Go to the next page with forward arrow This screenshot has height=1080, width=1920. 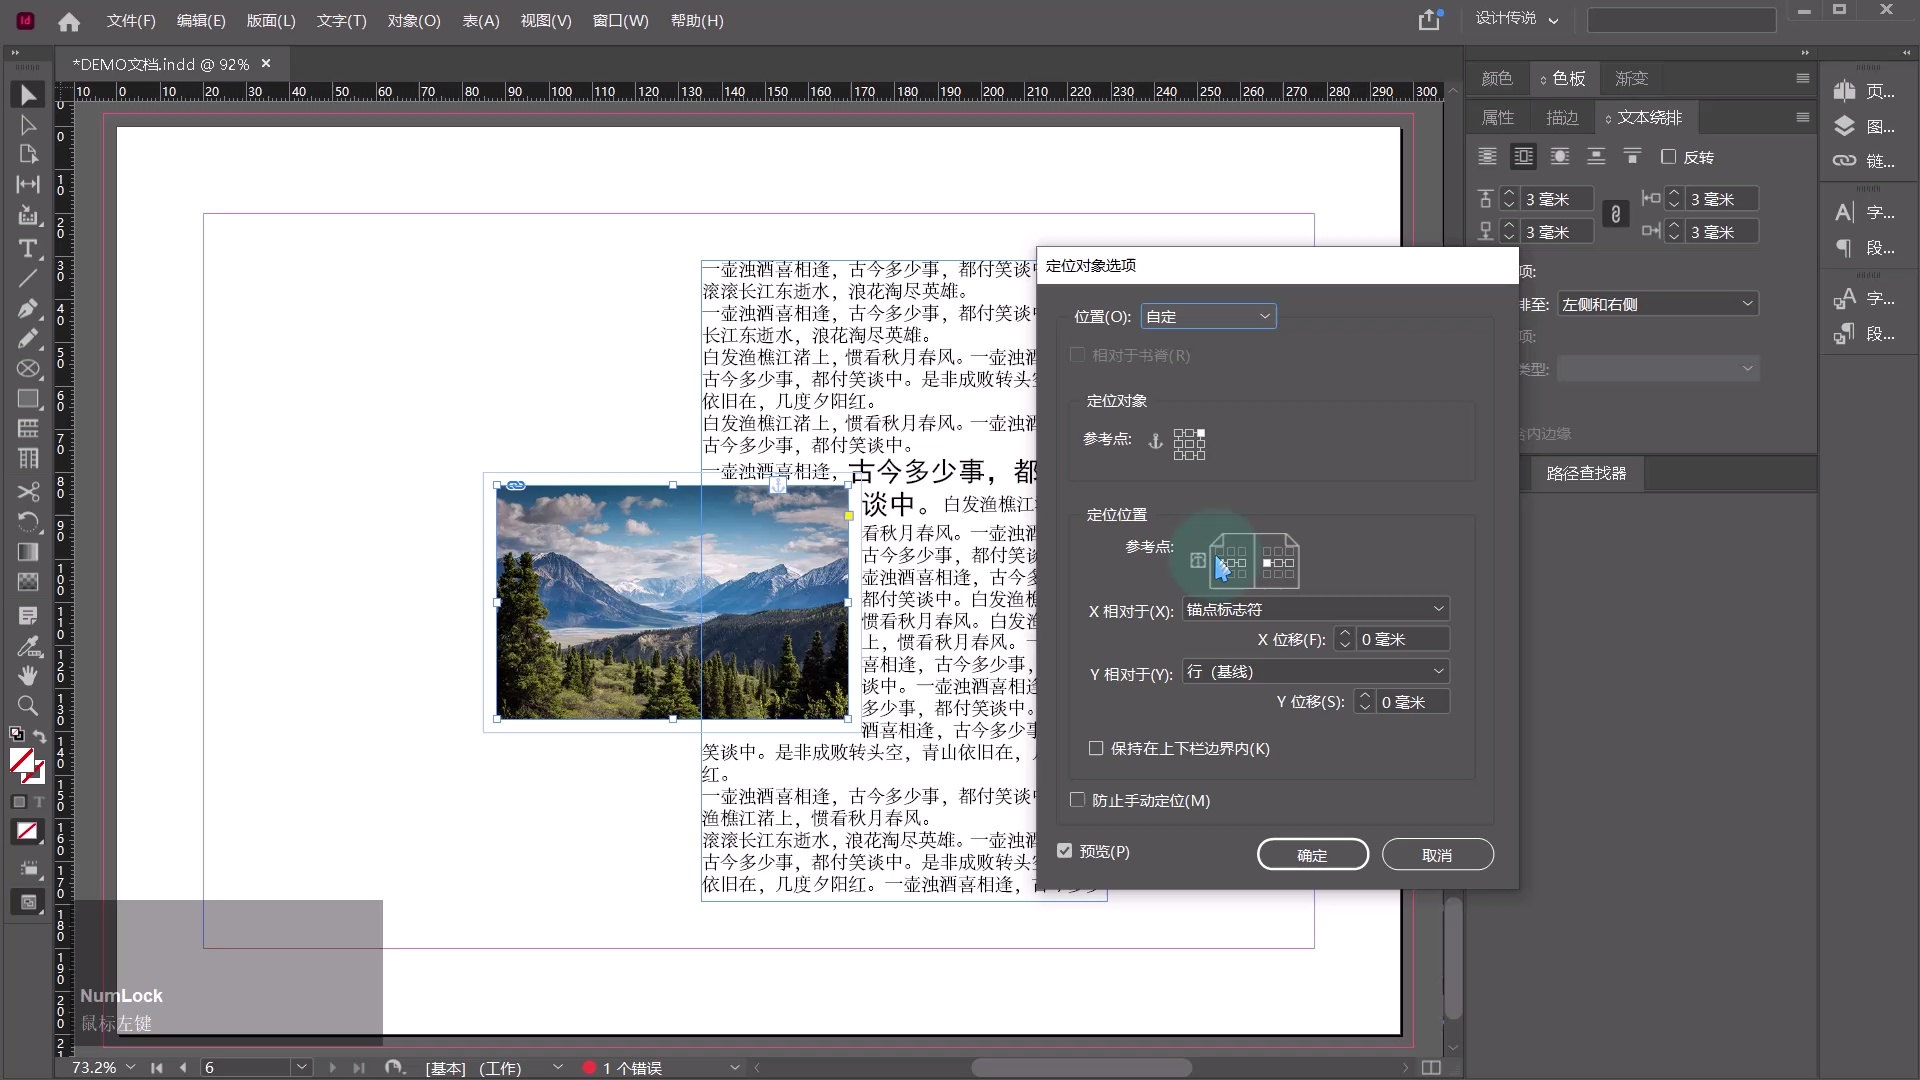pyautogui.click(x=331, y=1067)
